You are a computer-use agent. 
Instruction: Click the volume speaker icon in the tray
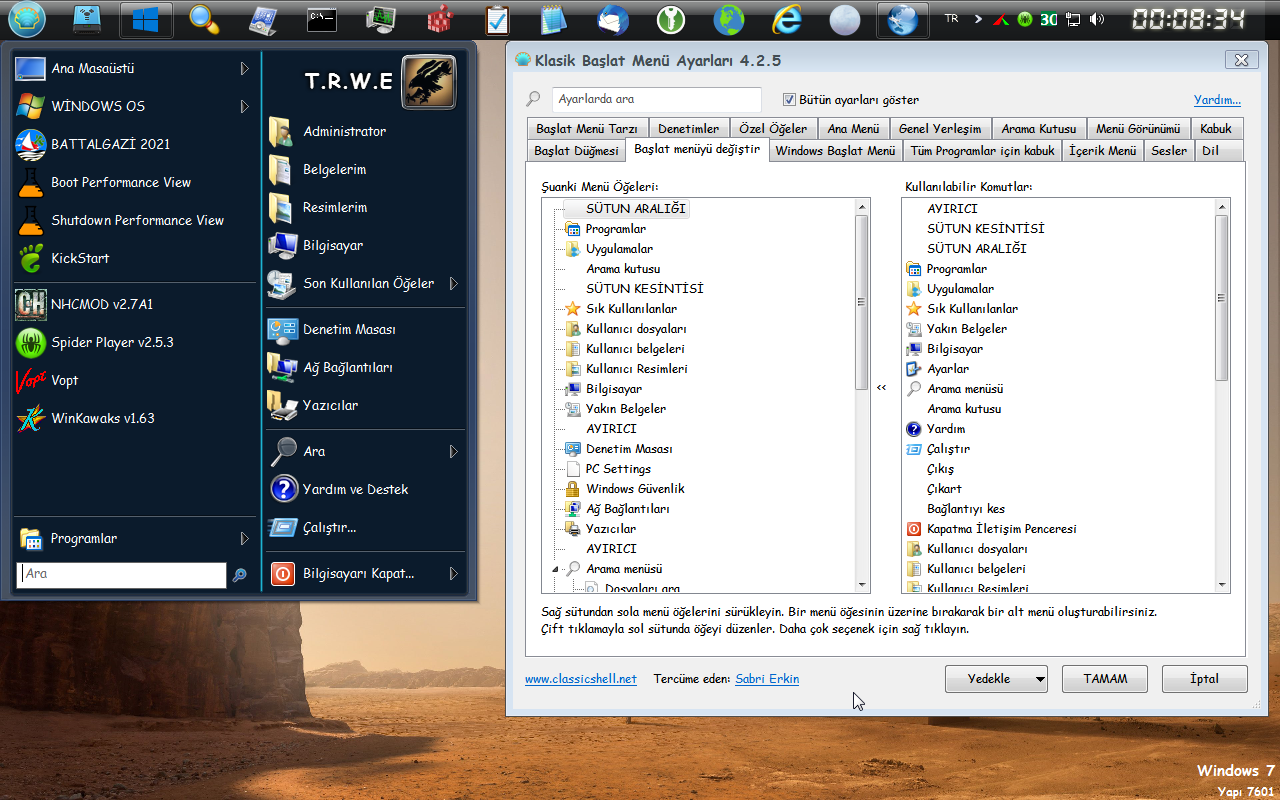1098,19
